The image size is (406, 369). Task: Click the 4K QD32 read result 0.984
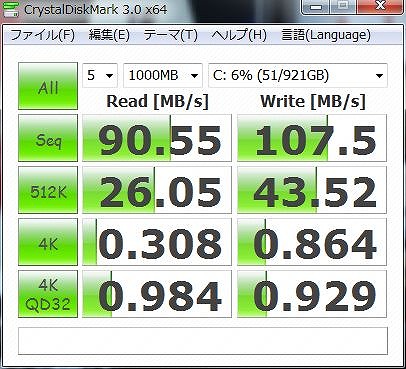tap(157, 294)
